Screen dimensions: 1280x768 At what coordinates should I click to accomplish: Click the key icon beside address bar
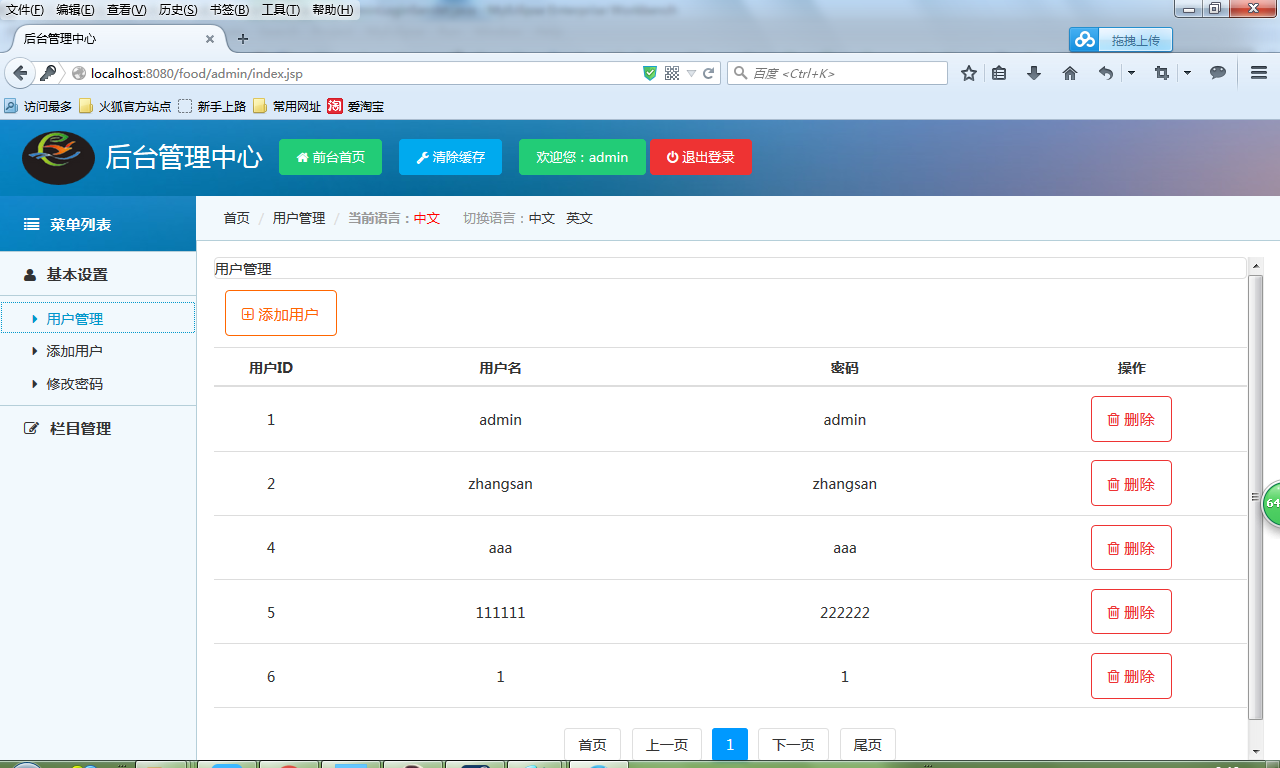coord(48,73)
